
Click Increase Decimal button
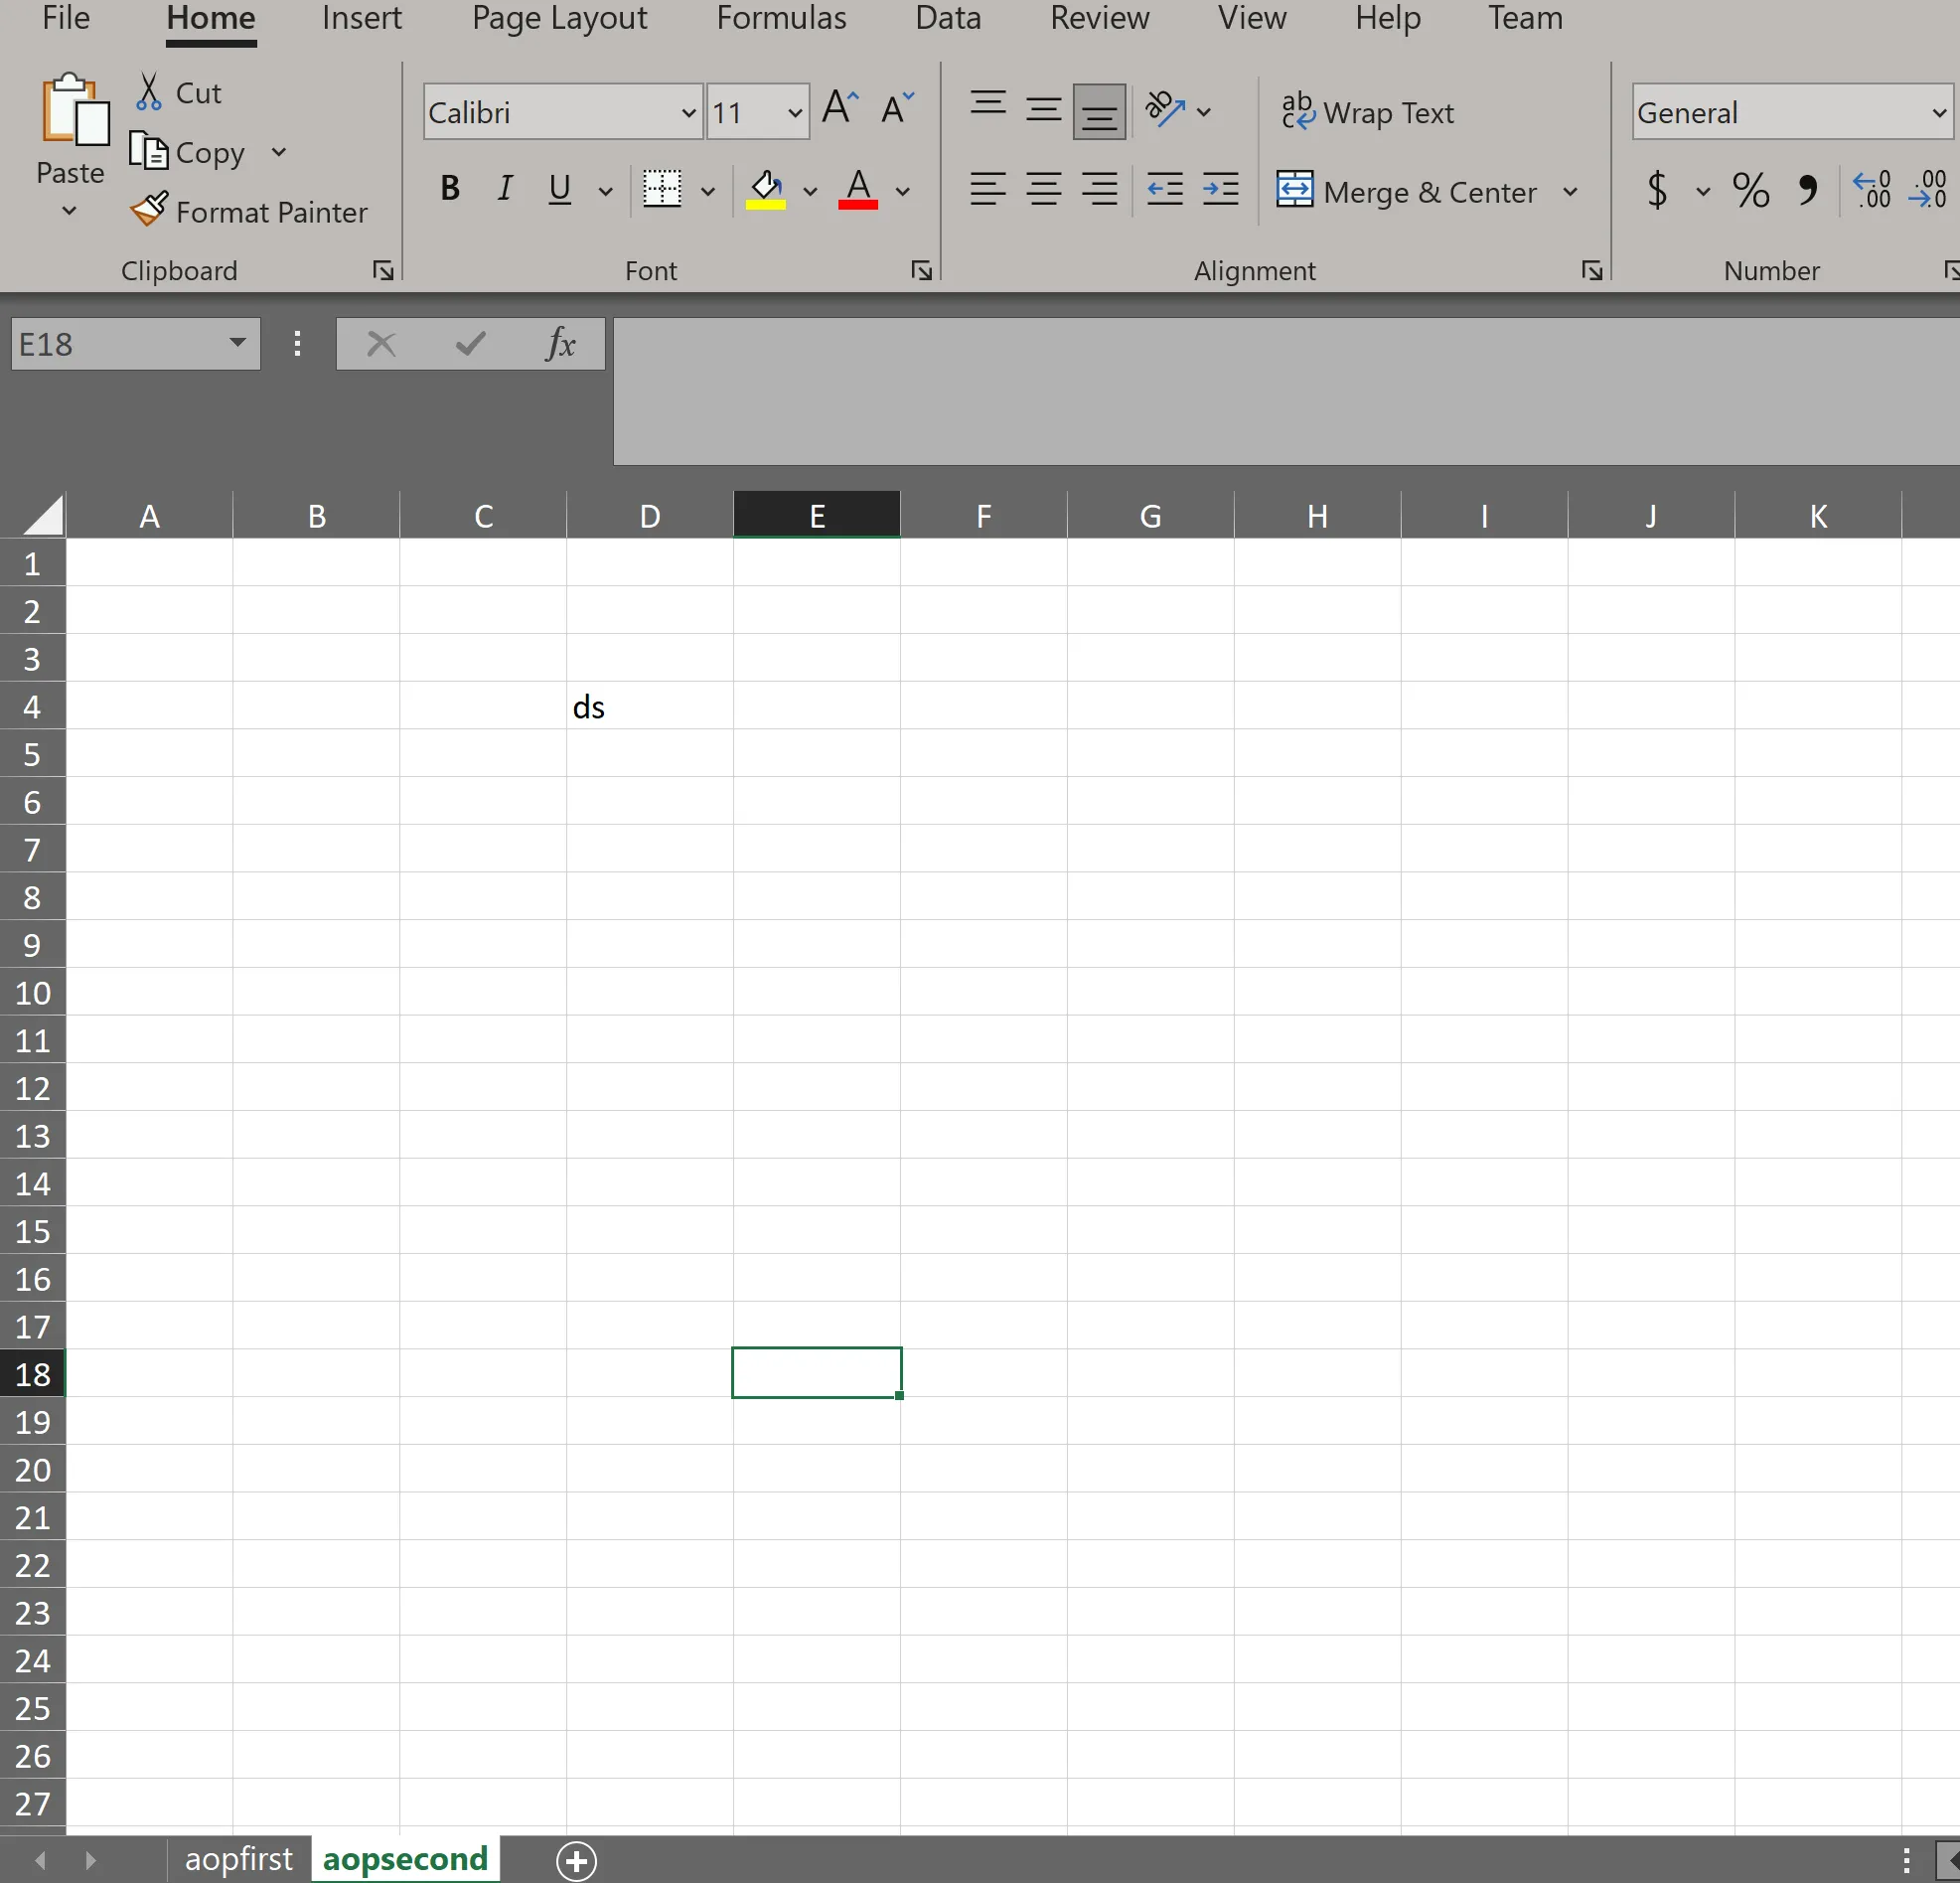pos(1872,189)
